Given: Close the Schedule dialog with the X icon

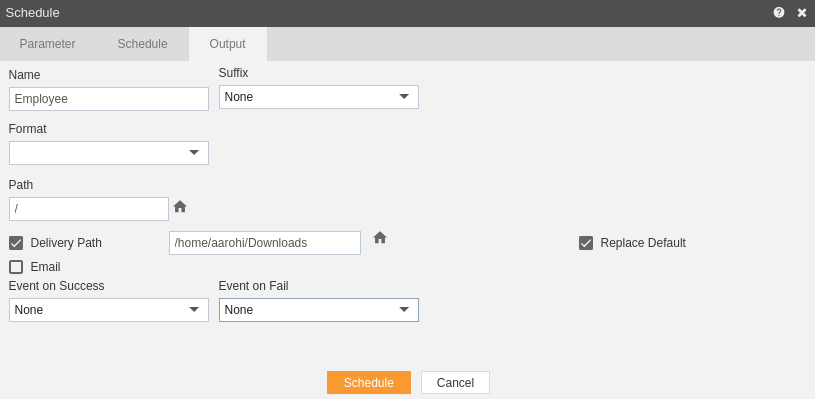Looking at the screenshot, I should [802, 13].
